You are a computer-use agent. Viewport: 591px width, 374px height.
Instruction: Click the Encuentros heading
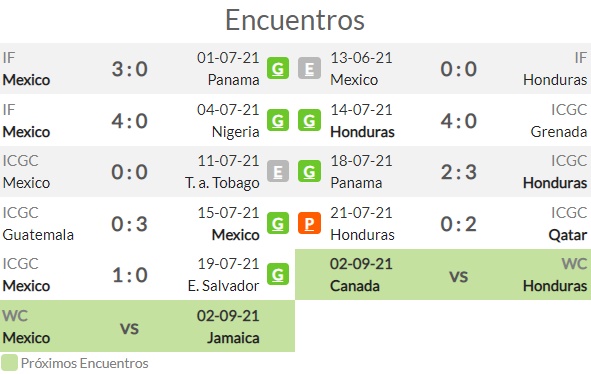pos(295,20)
